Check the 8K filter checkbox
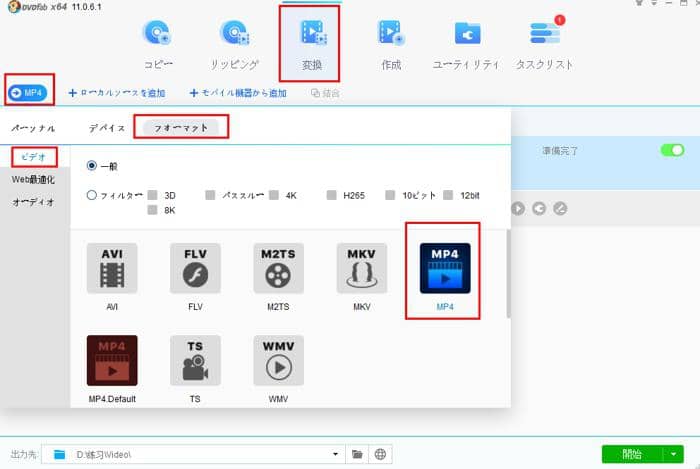Screen dimensions: 700x469 click(153, 210)
